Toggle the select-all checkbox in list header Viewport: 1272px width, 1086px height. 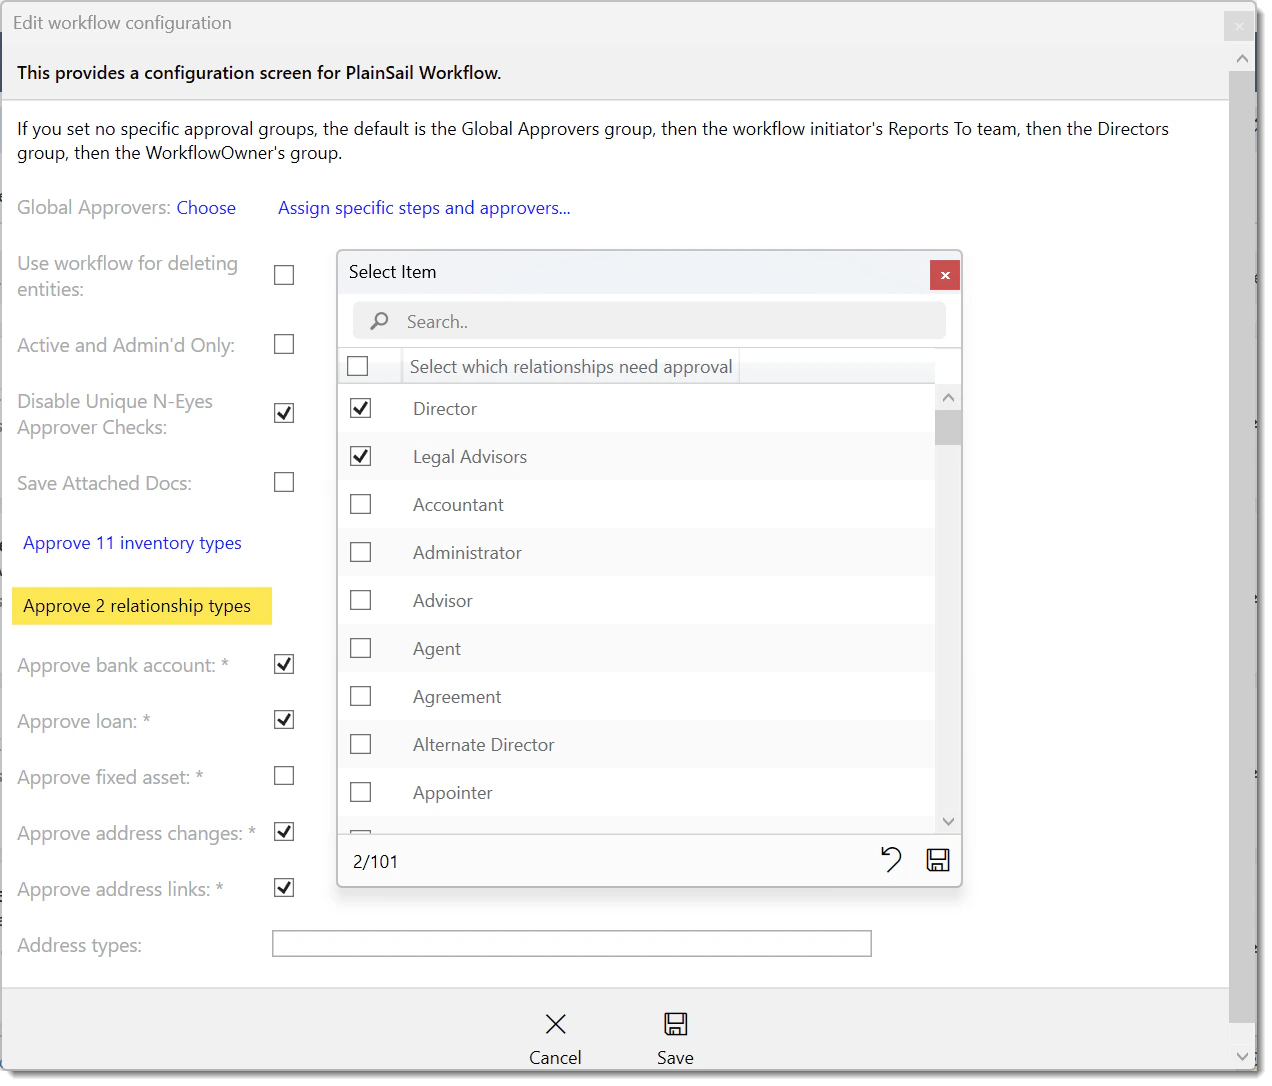click(x=358, y=366)
